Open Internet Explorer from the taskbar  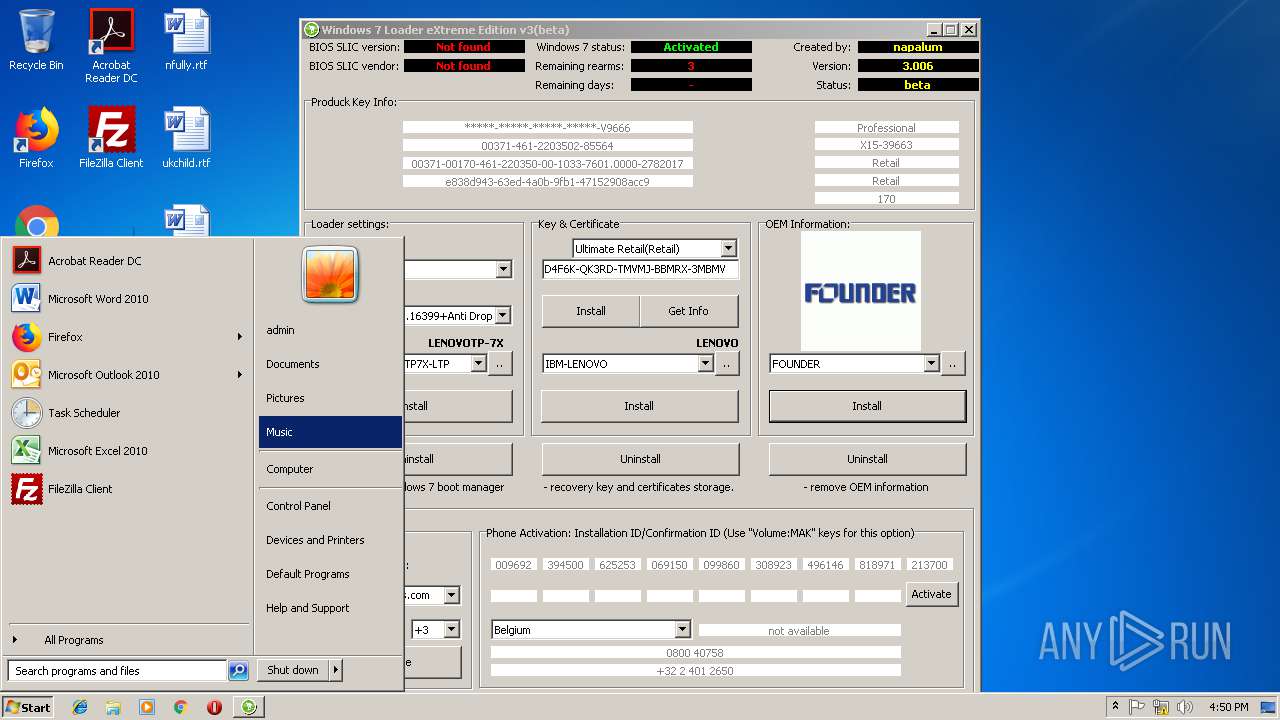[x=80, y=707]
